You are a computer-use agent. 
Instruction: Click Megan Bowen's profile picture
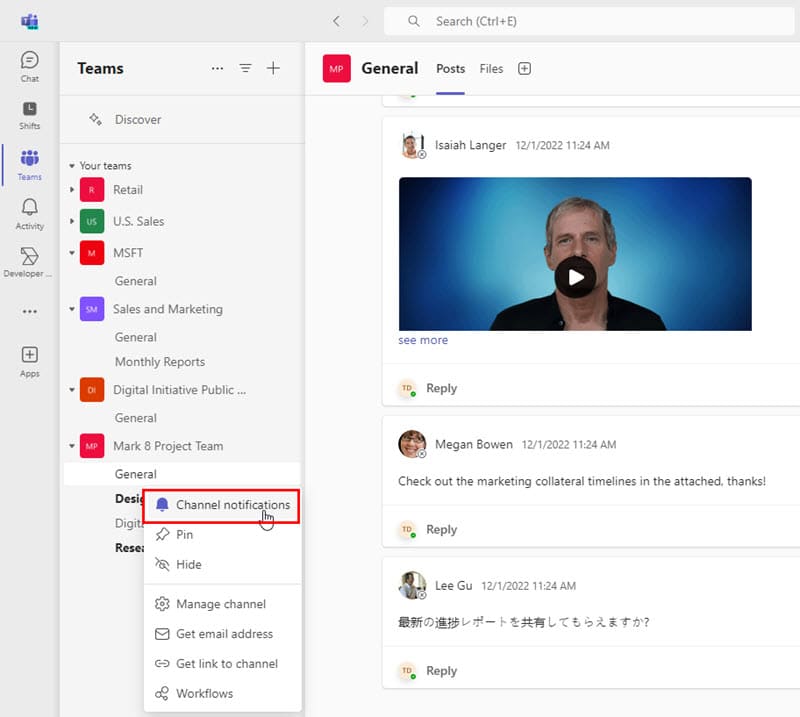[x=412, y=444]
